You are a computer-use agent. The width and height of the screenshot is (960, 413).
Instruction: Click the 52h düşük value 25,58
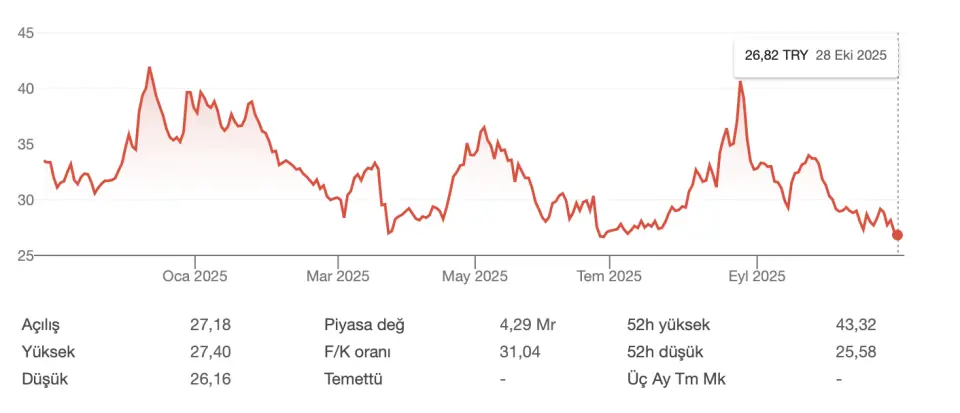coord(856,352)
